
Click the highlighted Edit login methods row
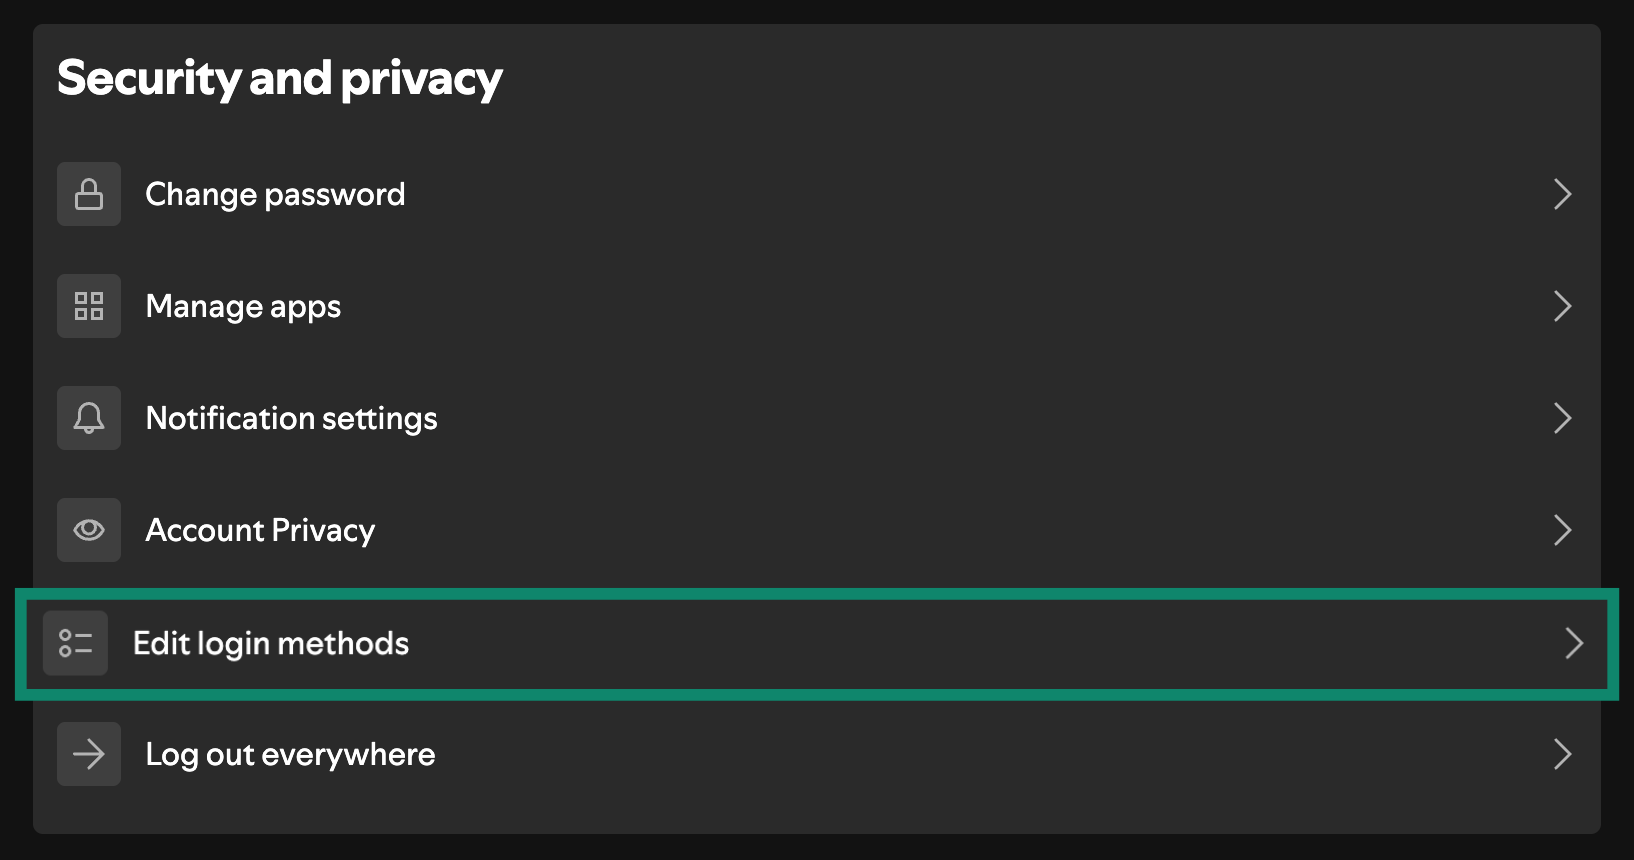817,643
